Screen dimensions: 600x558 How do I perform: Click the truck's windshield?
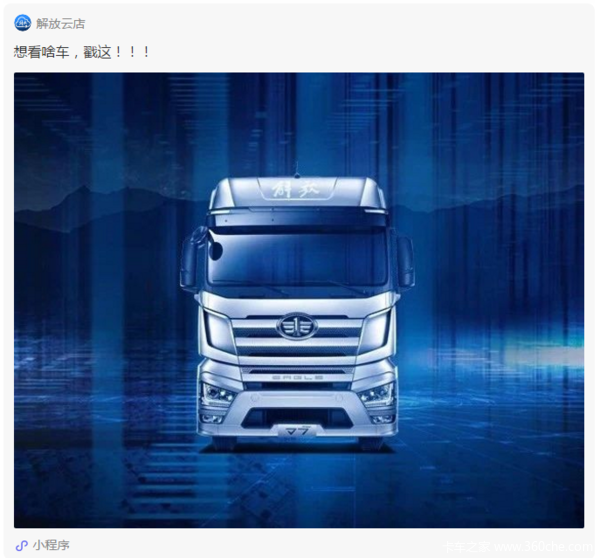[298, 259]
